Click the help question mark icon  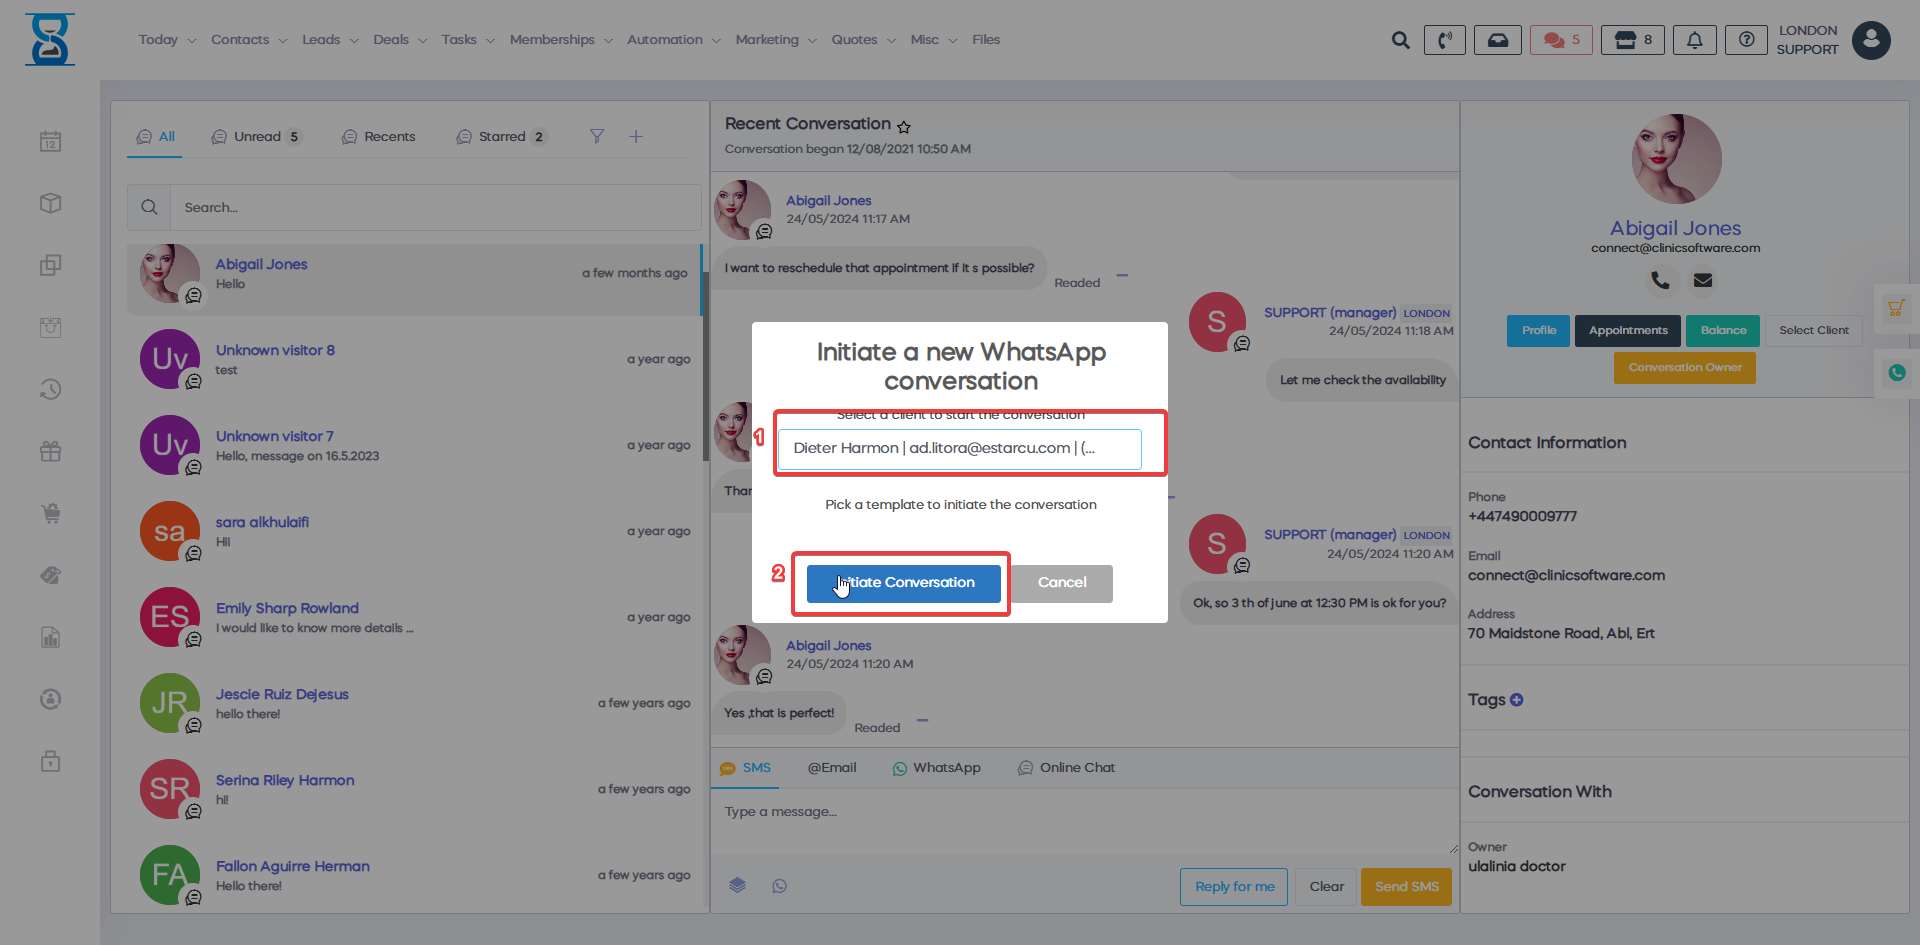click(1746, 40)
